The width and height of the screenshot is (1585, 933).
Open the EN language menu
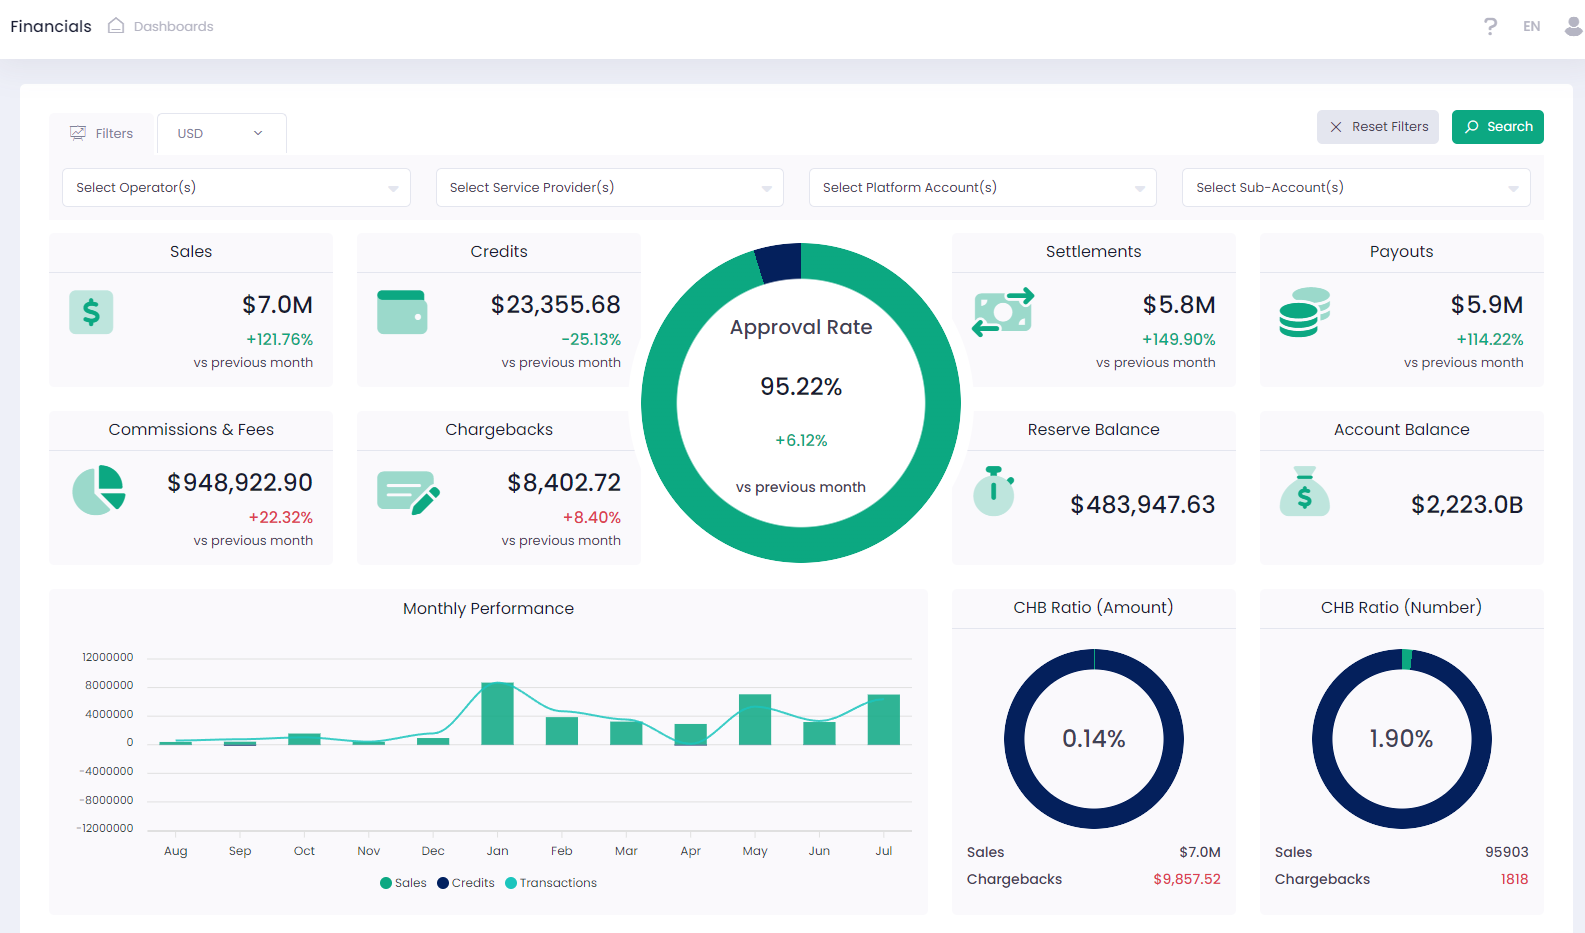(1531, 27)
